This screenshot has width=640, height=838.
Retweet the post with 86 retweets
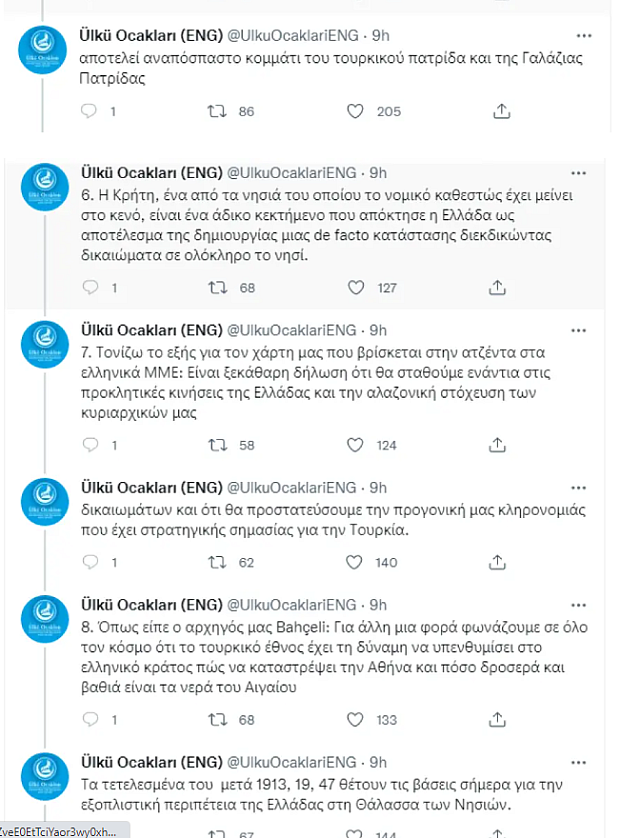tap(218, 111)
